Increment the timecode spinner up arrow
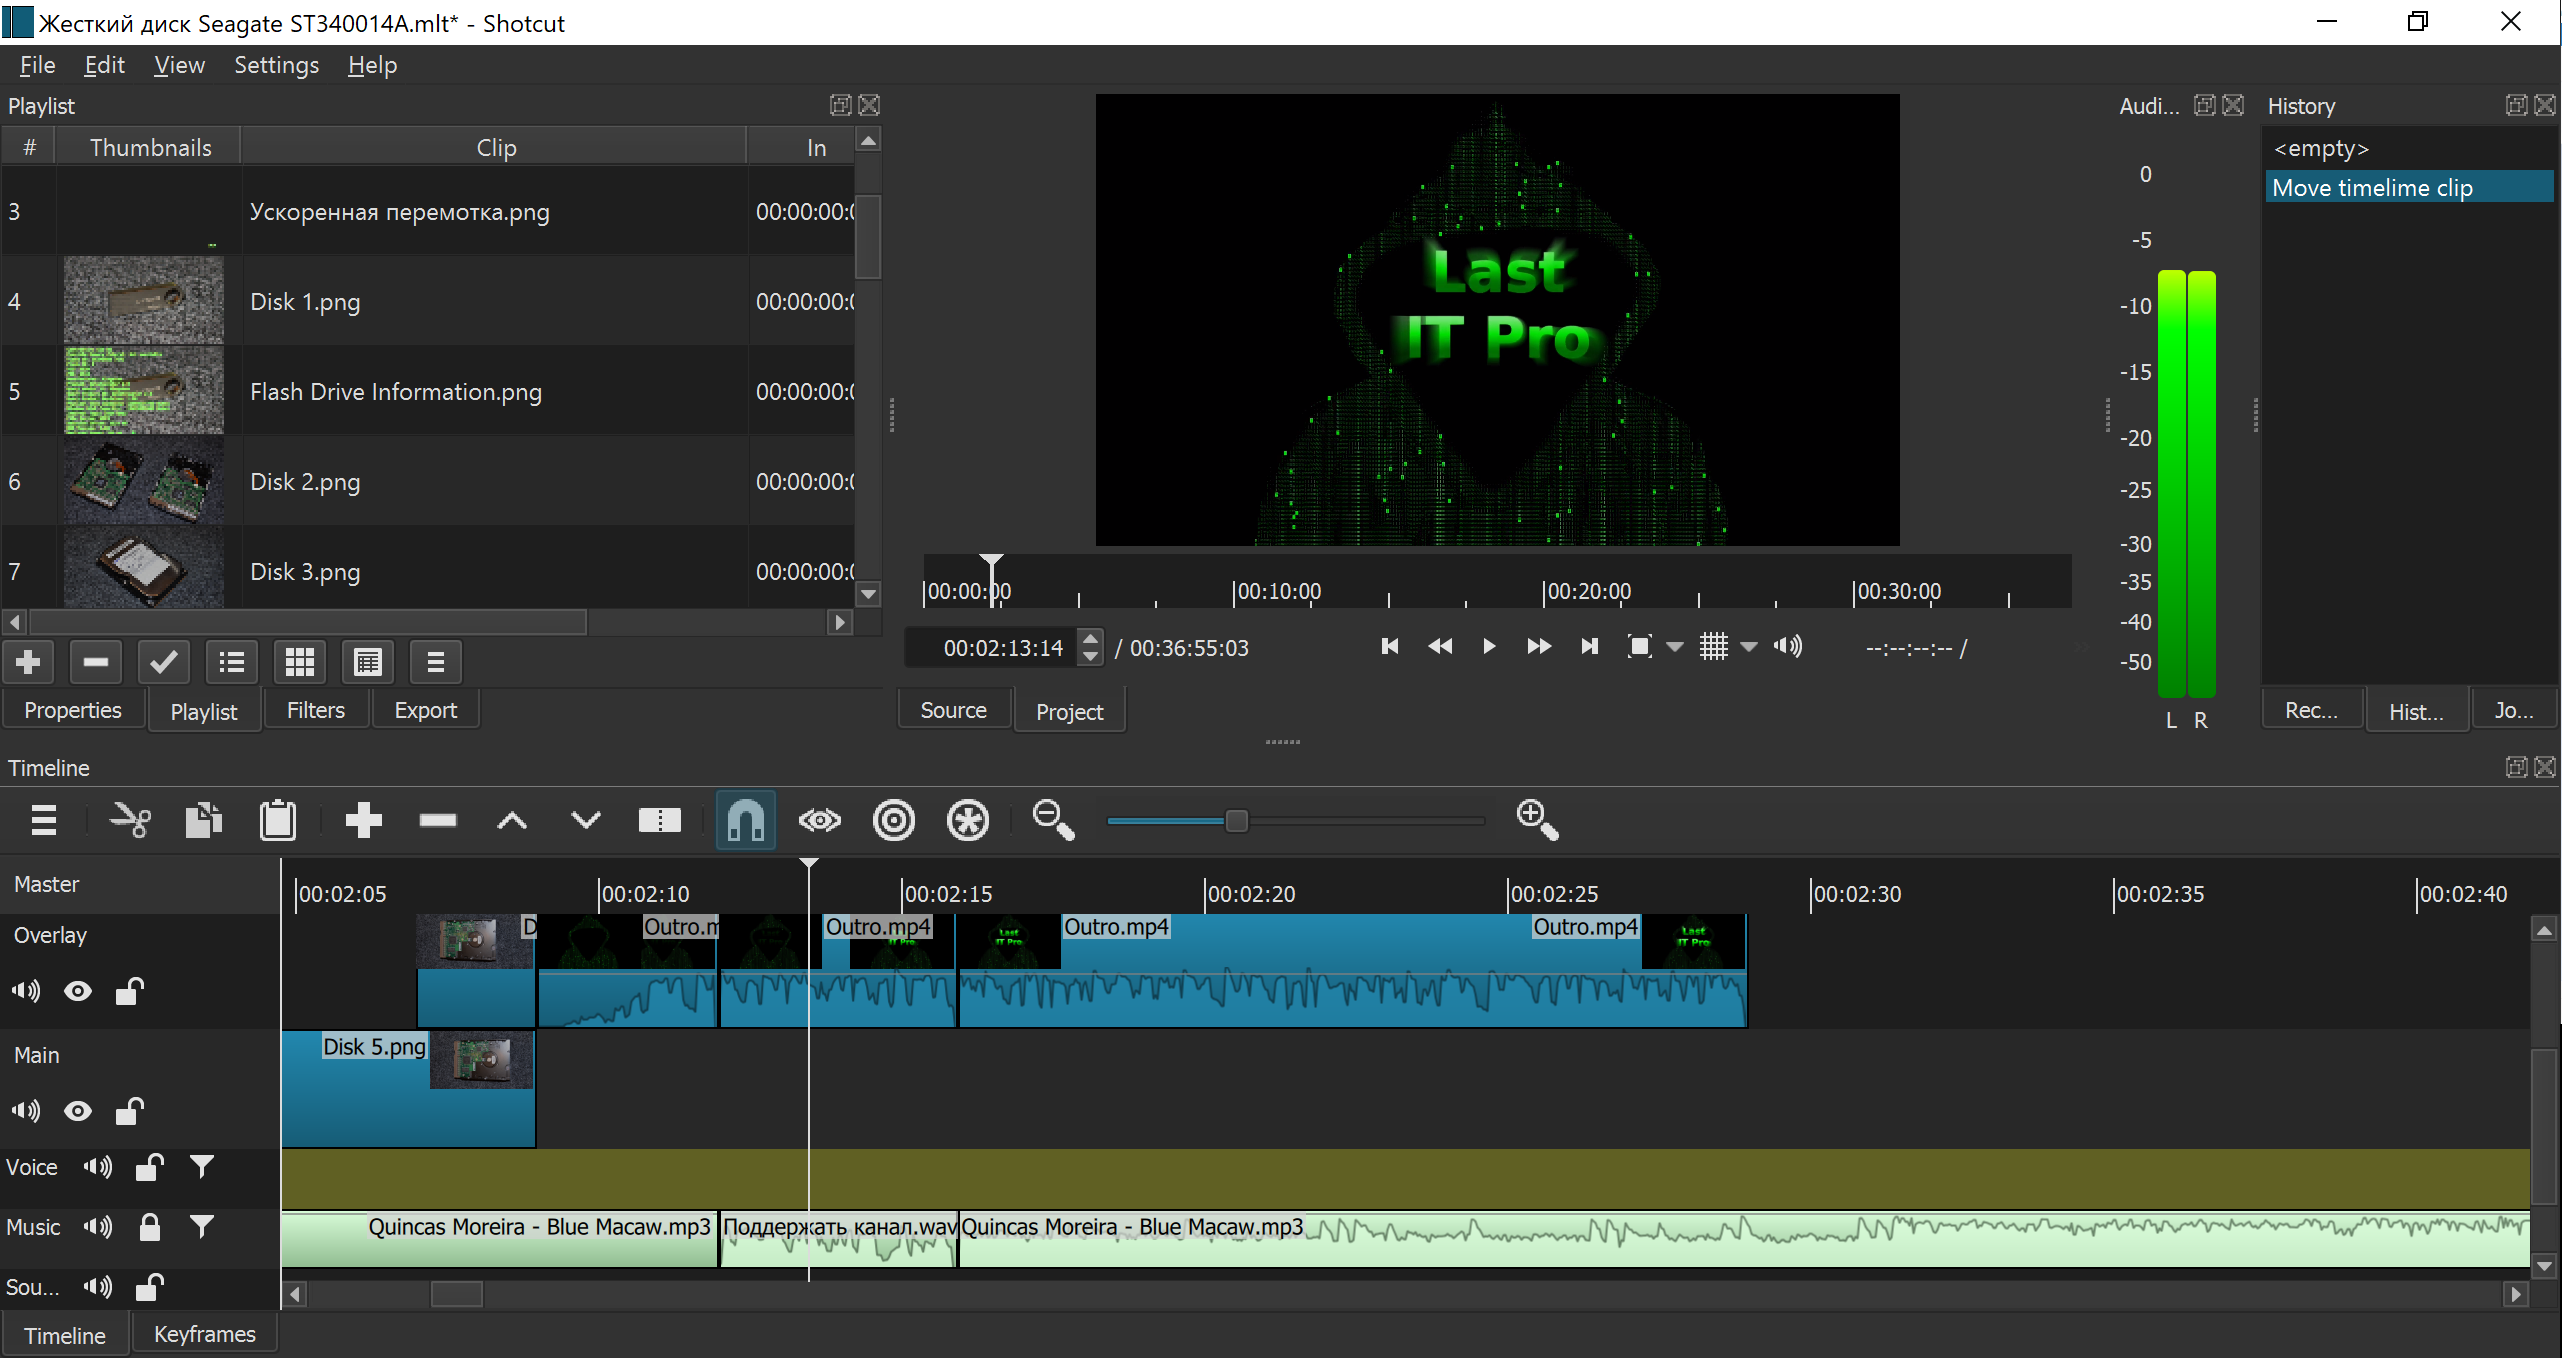2562x1358 pixels. tap(1092, 637)
